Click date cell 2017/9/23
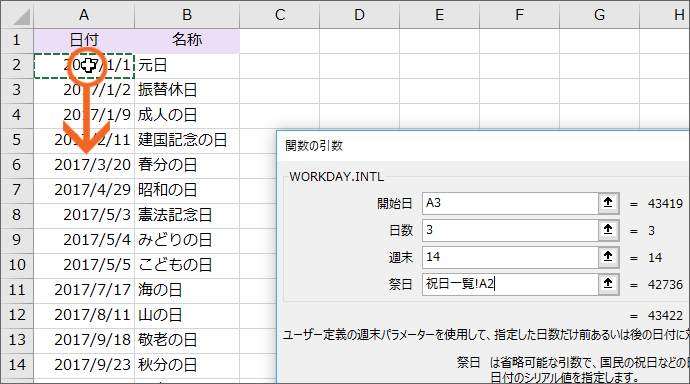 [84, 365]
